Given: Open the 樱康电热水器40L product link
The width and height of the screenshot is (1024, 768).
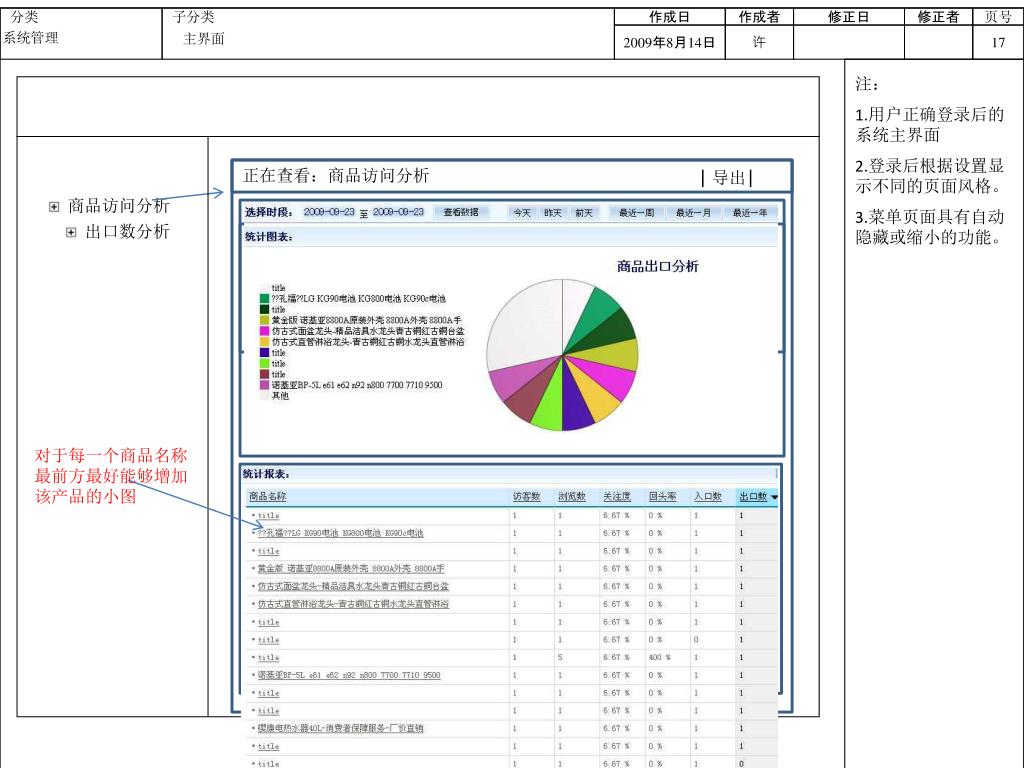Looking at the screenshot, I should (x=340, y=728).
